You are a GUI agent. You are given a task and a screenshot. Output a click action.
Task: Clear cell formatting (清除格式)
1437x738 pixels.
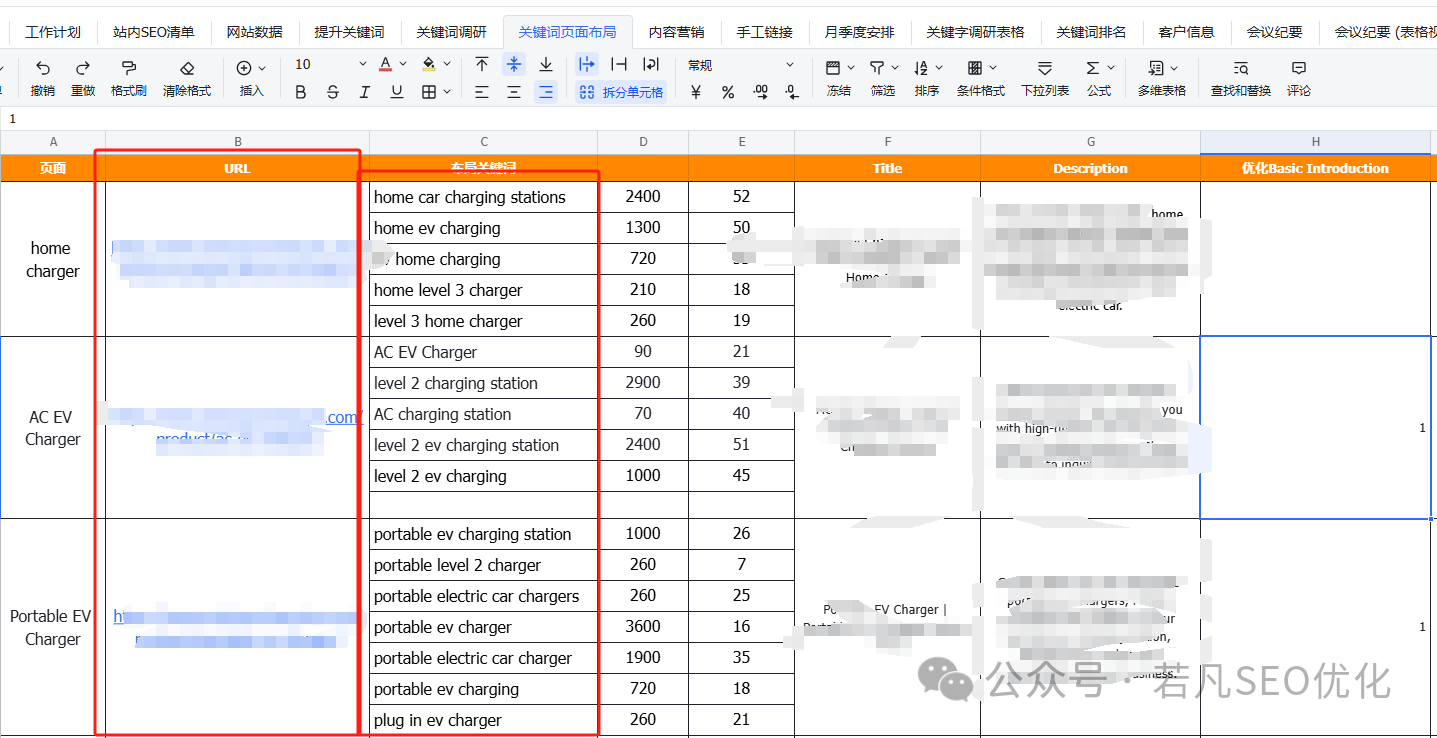[x=187, y=78]
